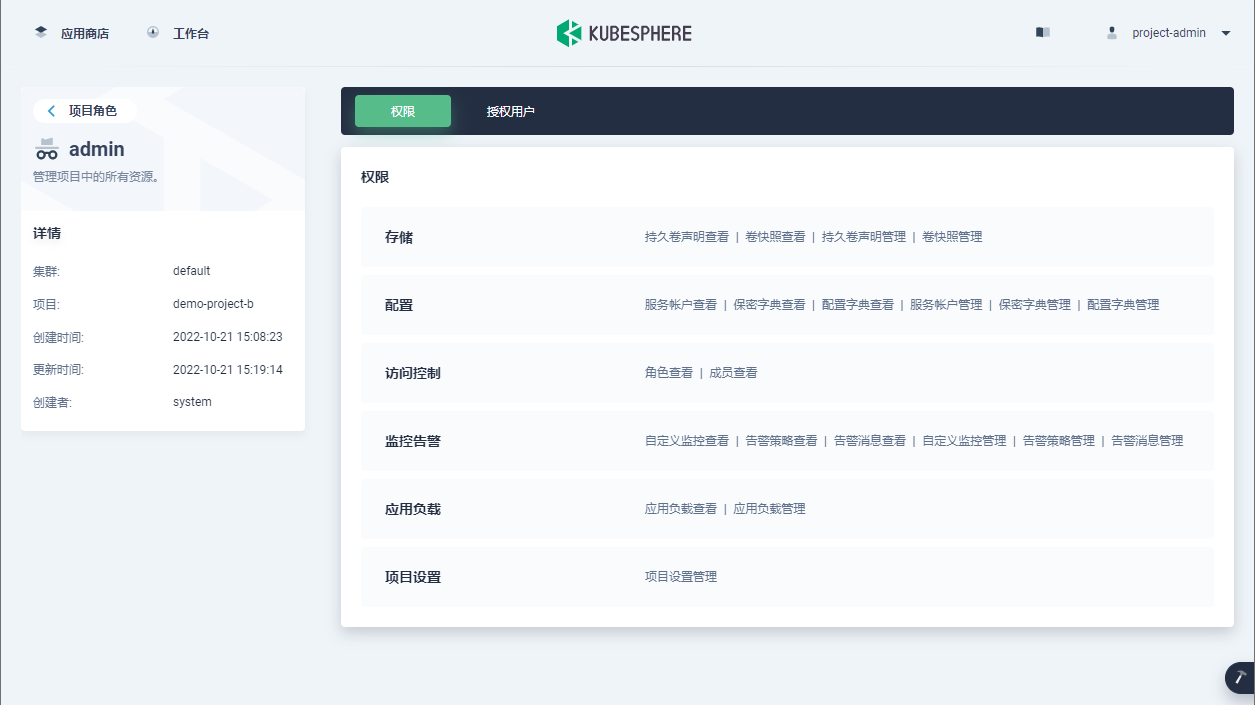
Task: Select the 访问控制 permission row title
Action: (413, 373)
